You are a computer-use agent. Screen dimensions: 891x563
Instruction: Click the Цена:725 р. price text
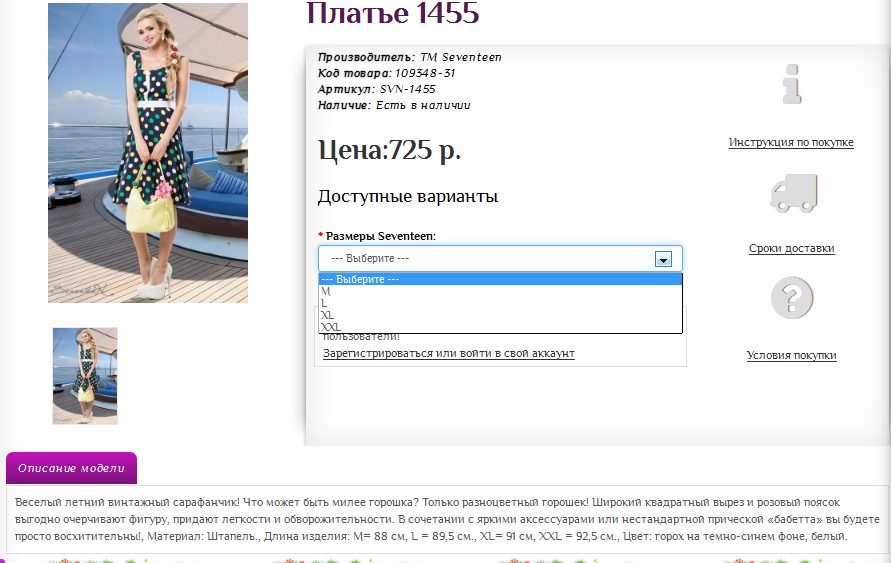[389, 151]
